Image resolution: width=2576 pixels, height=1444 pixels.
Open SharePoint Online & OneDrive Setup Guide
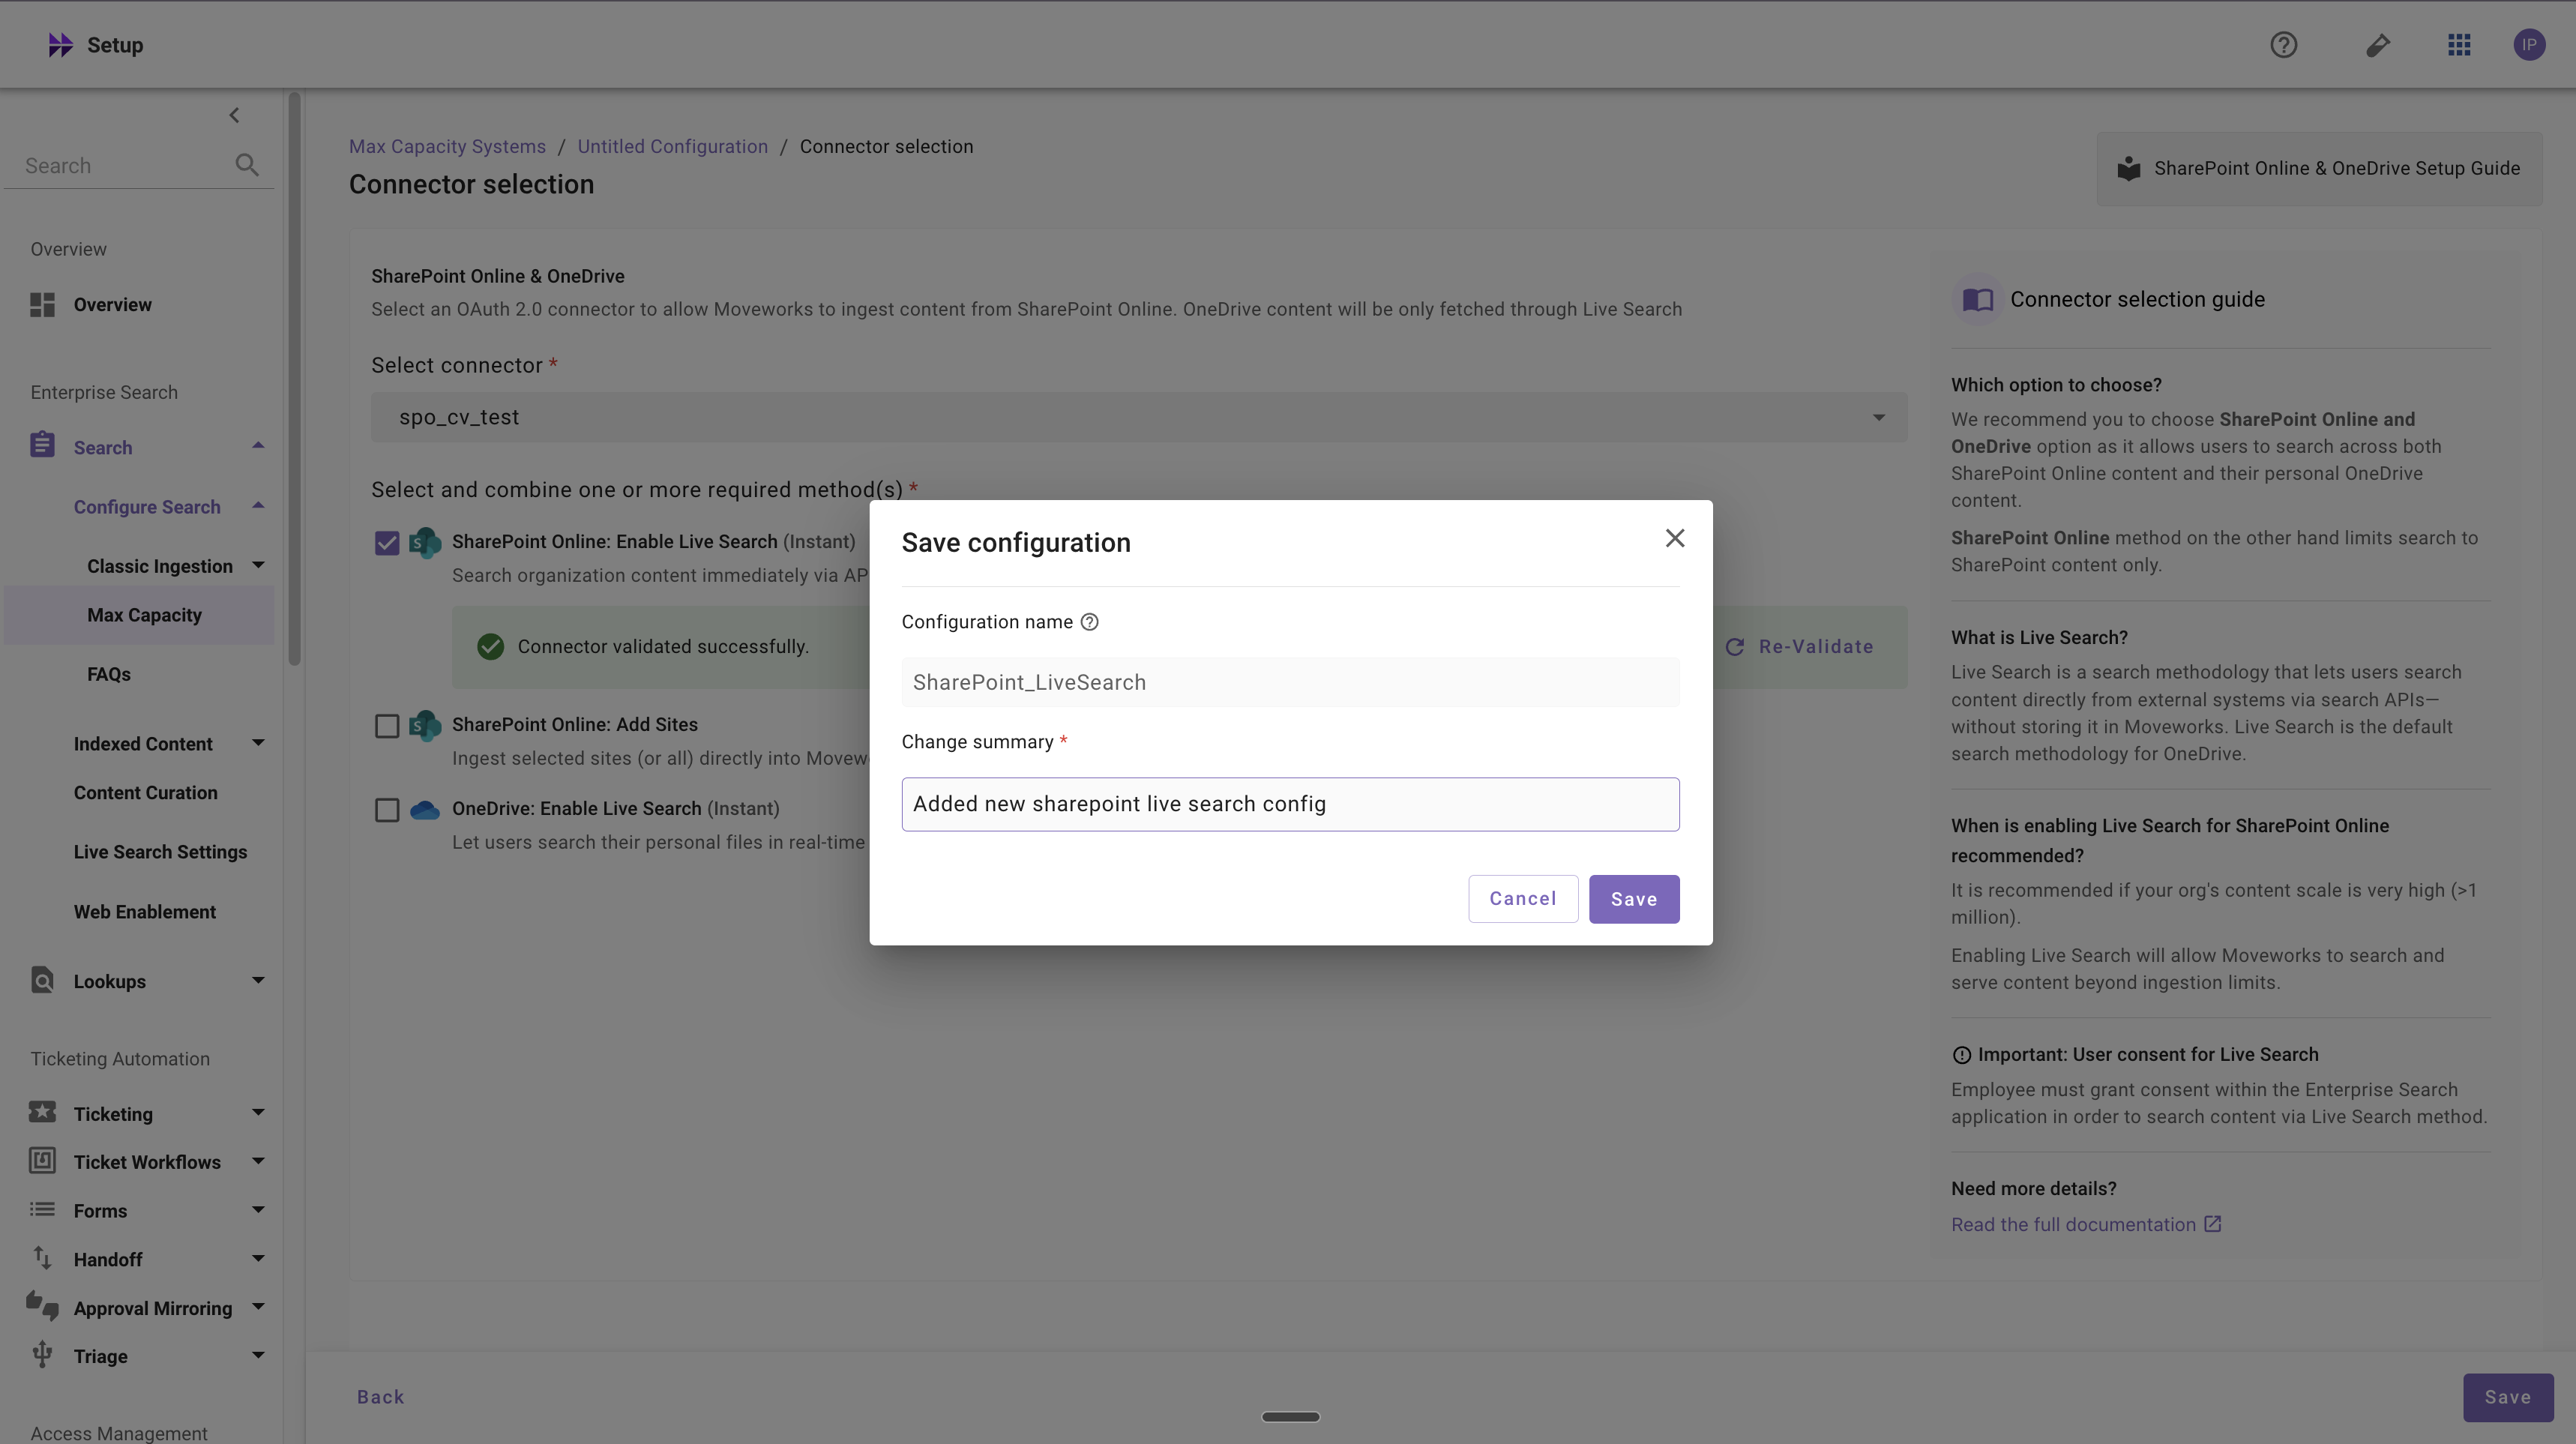tap(2319, 168)
